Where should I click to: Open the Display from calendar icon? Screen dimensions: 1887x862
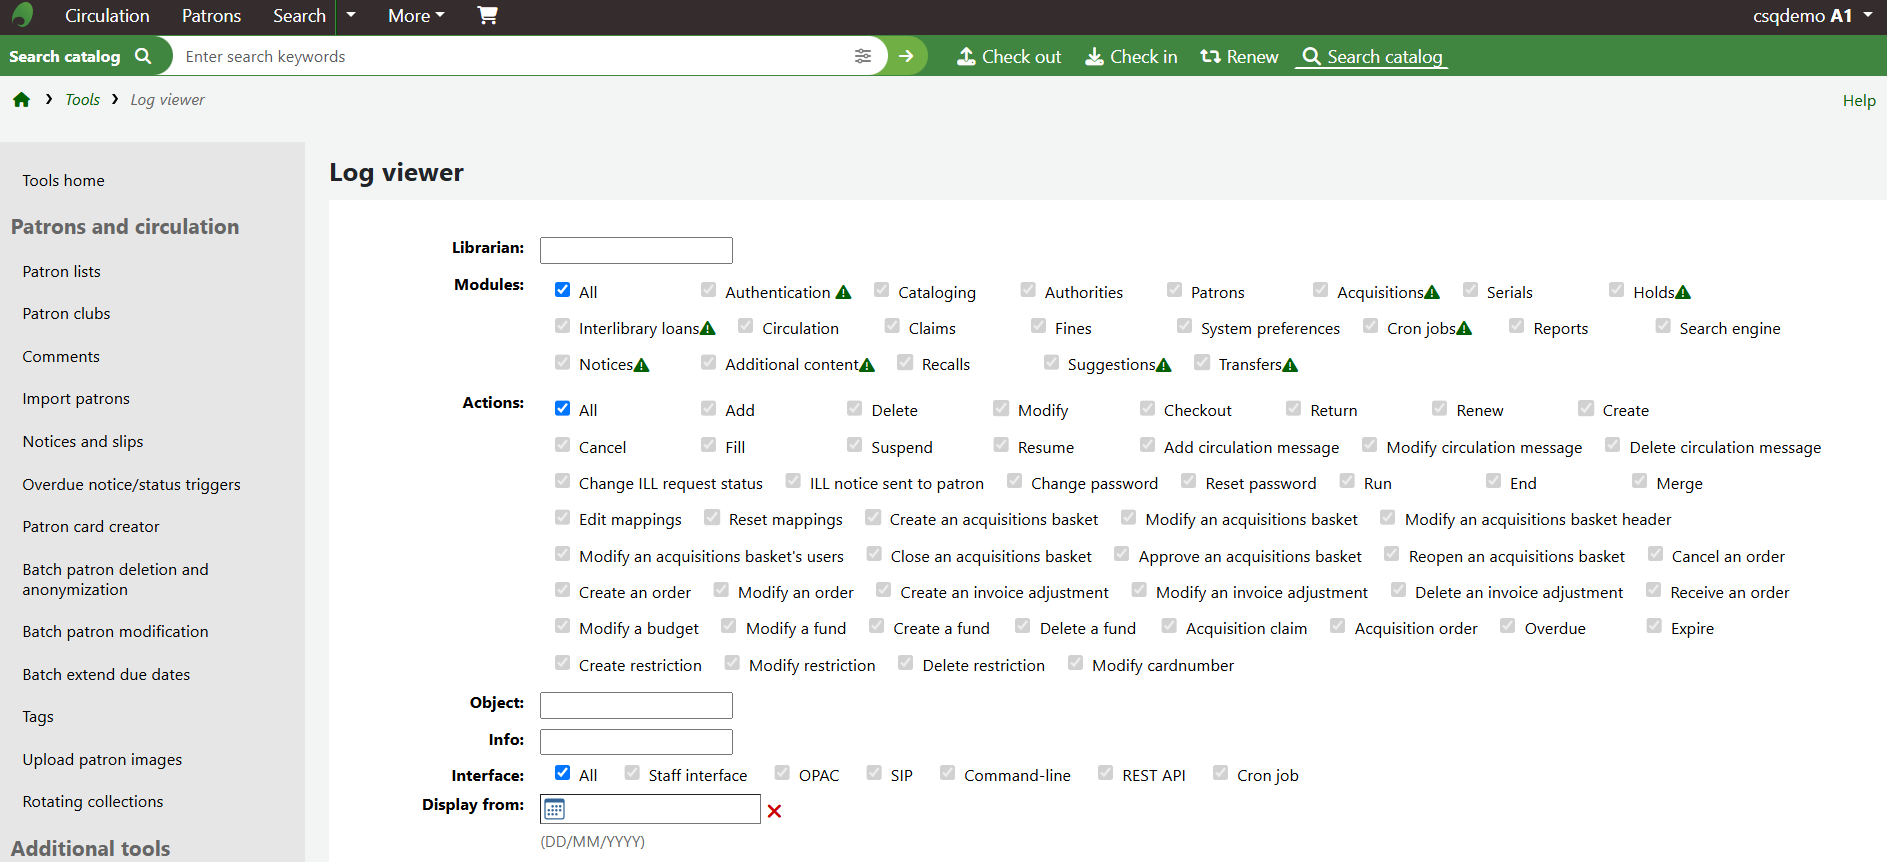[x=554, y=809]
